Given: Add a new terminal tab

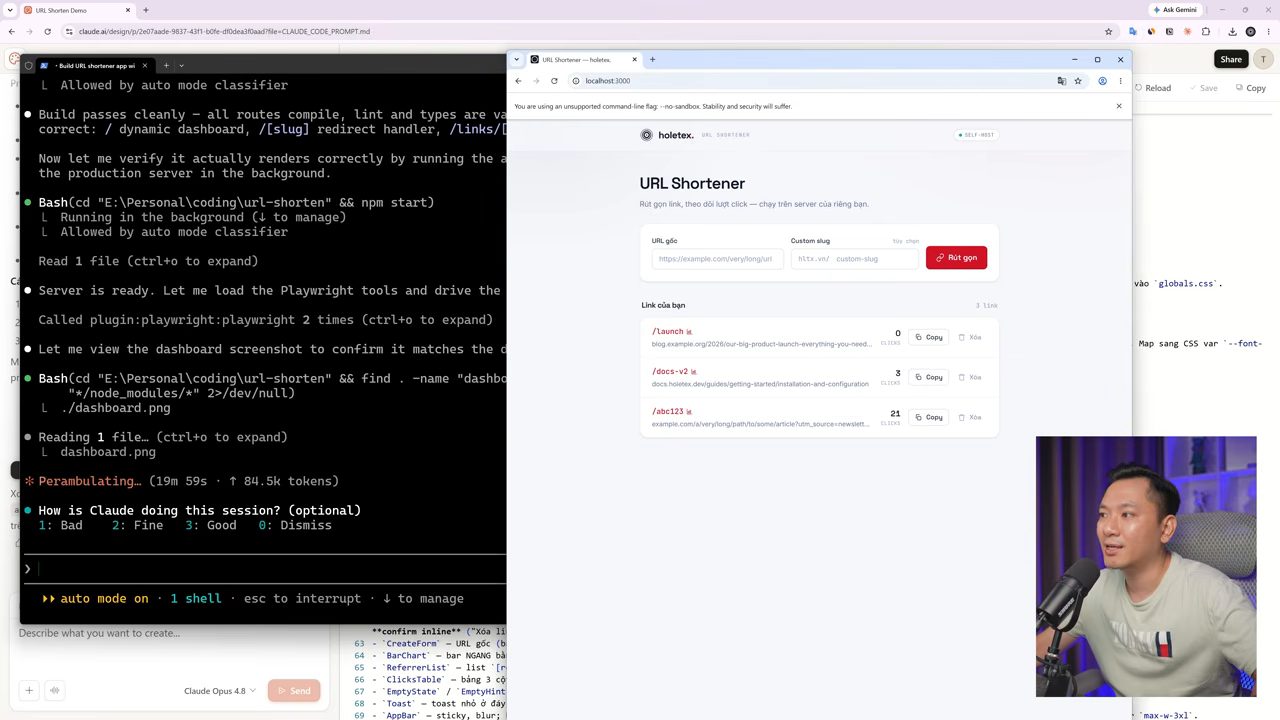Looking at the screenshot, I should (166, 66).
